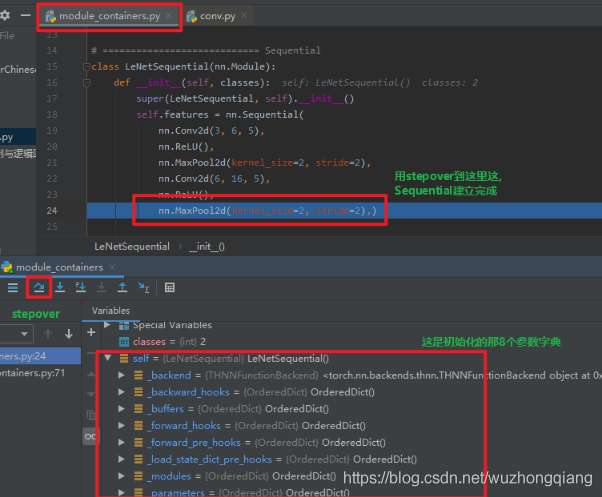Open the thread selector dropdown
The height and width of the screenshot is (497, 602).
[17, 334]
